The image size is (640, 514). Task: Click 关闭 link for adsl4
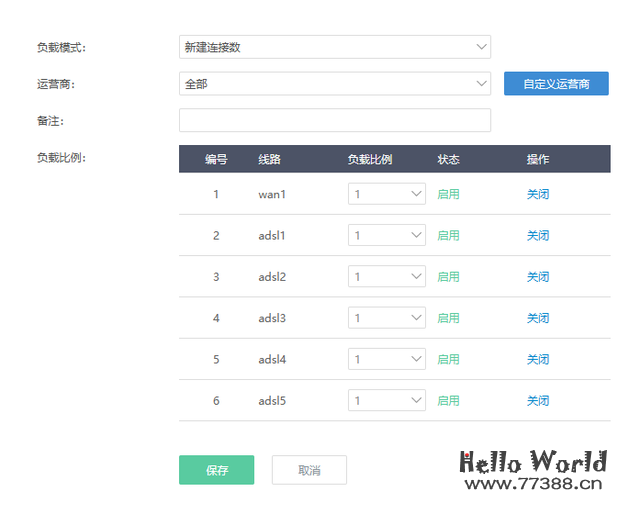(538, 359)
